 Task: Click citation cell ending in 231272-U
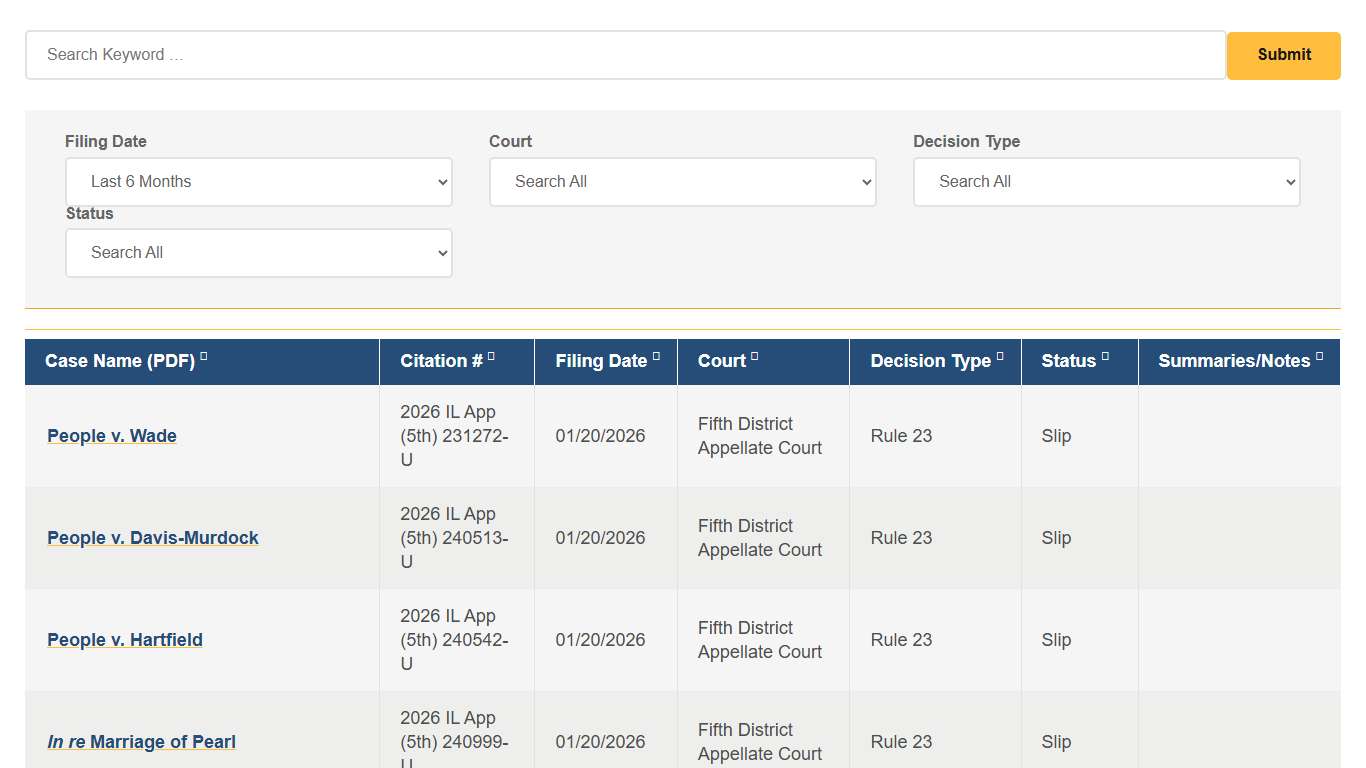pyautogui.click(x=454, y=436)
